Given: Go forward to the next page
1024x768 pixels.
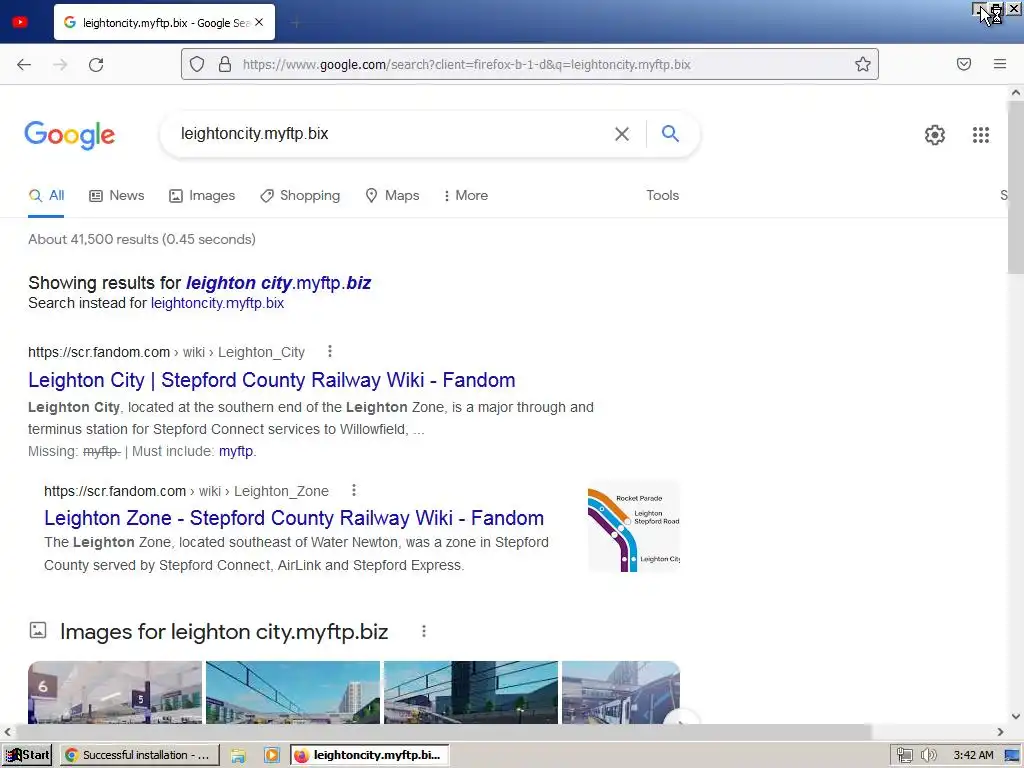Looking at the screenshot, I should (x=60, y=64).
